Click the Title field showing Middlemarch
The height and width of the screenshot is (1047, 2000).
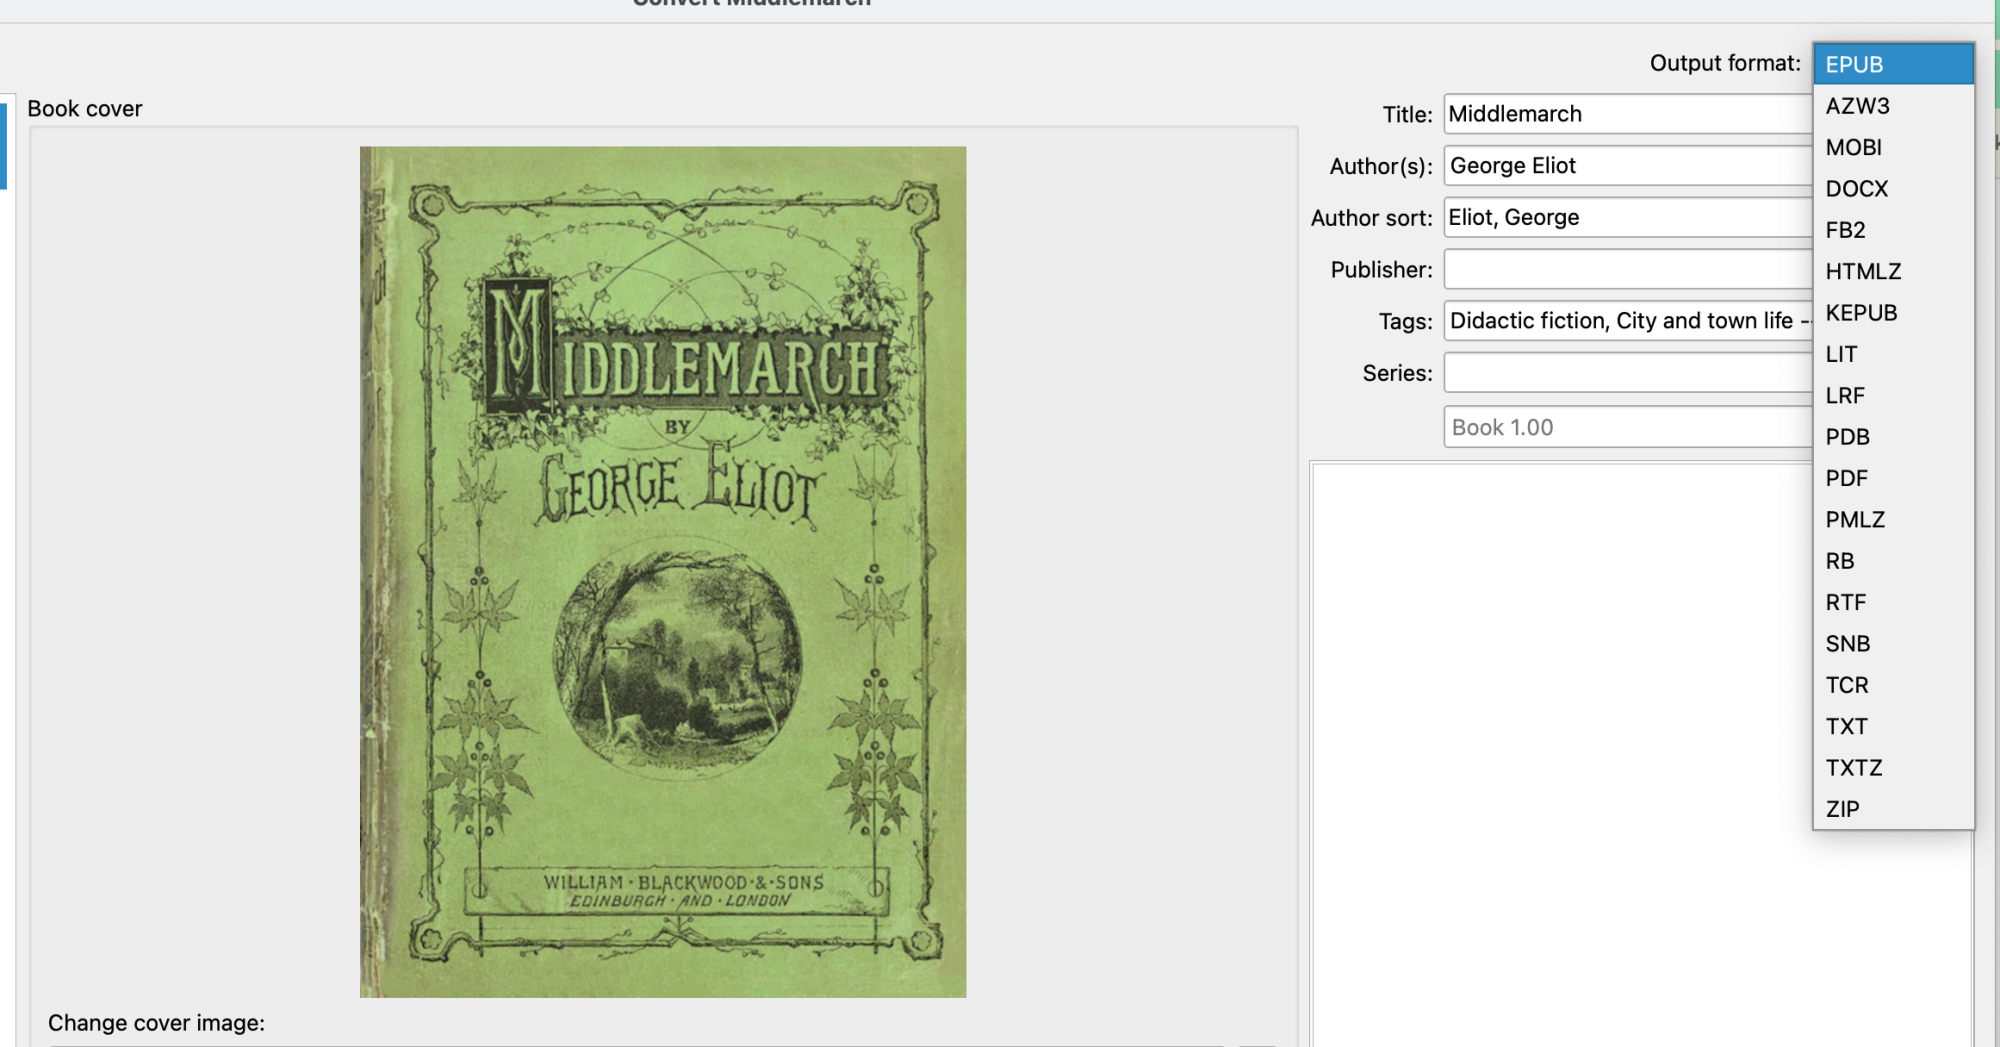tap(1620, 114)
